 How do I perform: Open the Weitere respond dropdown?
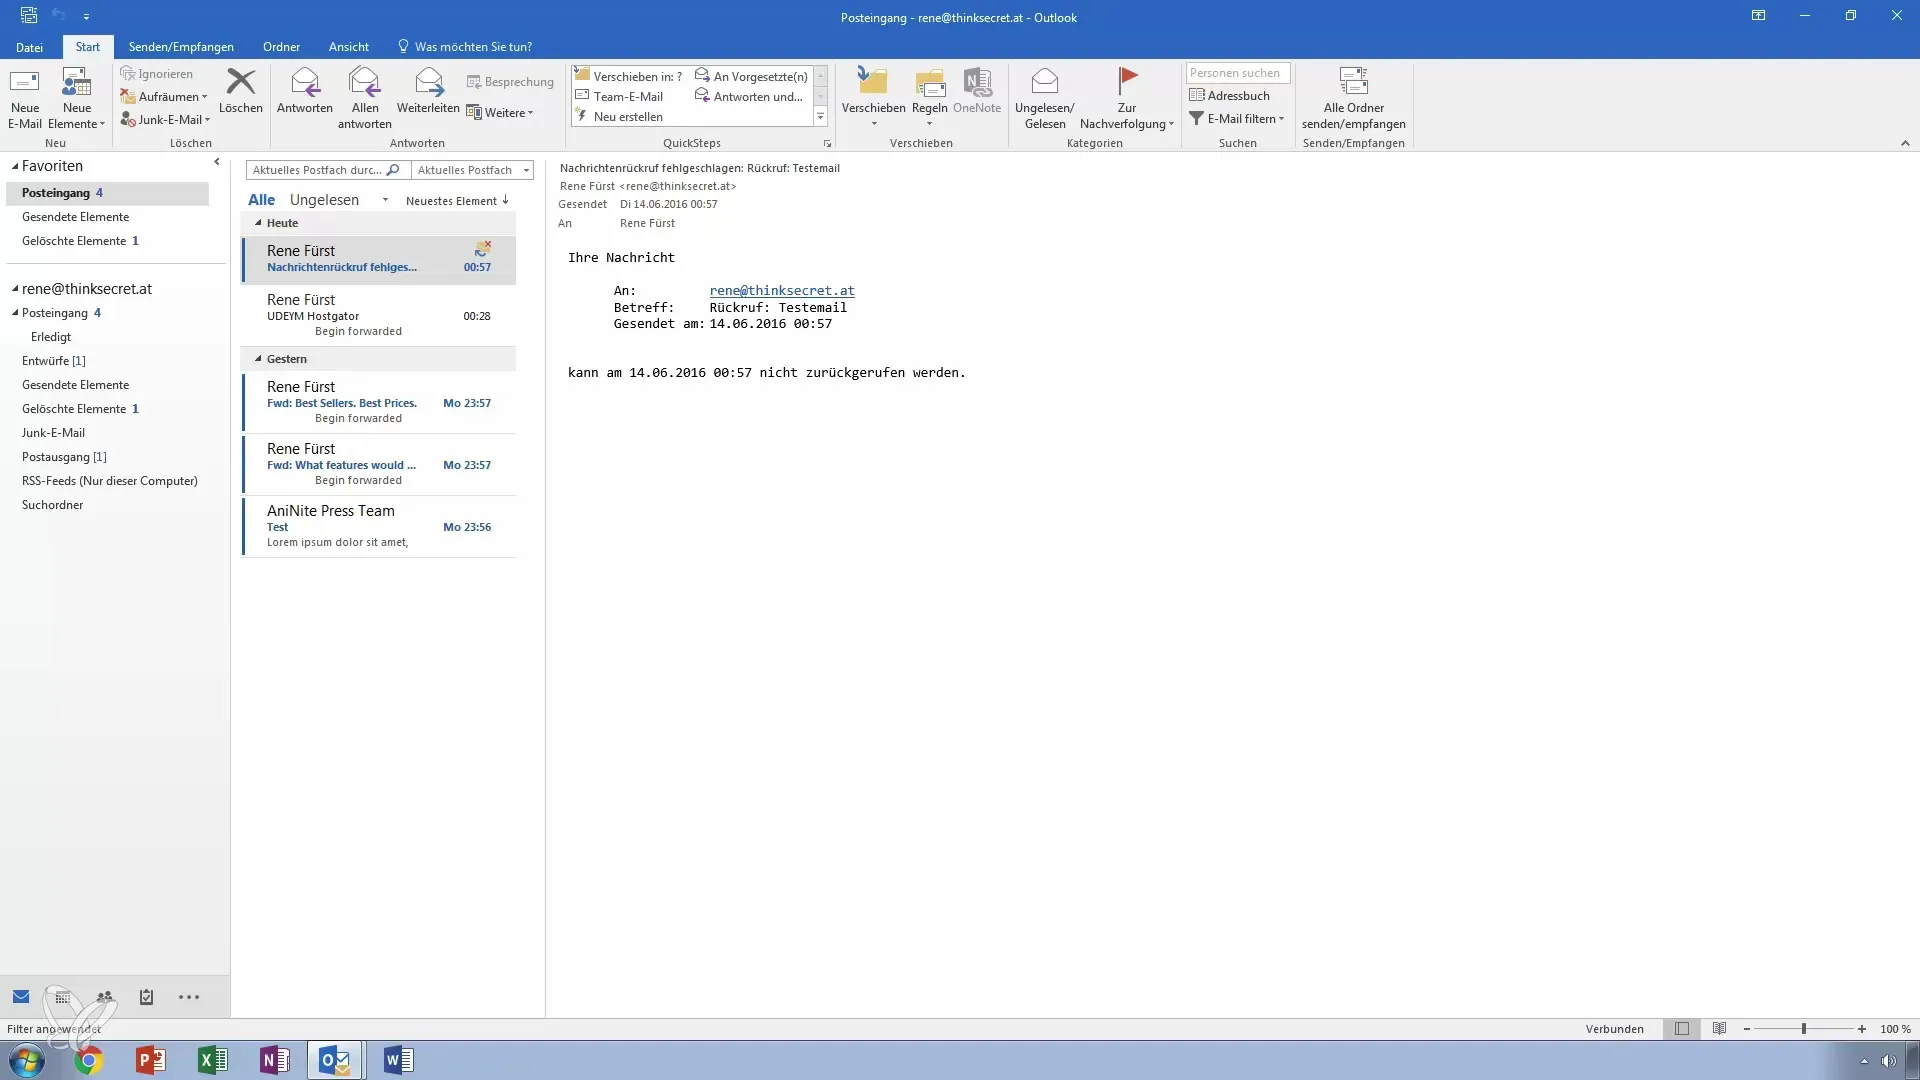tap(500, 113)
